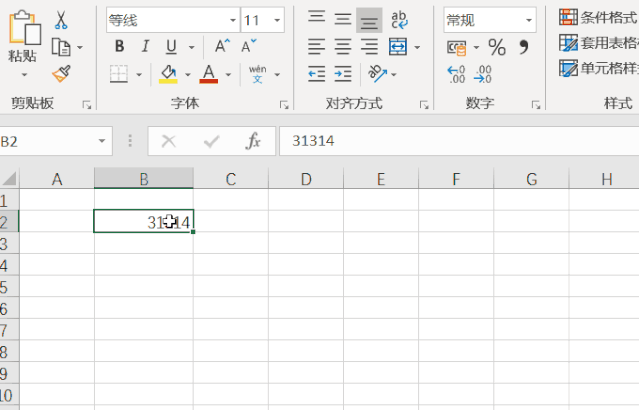The image size is (639, 410).
Task: Cut selection with the scissors icon
Action: 61,20
